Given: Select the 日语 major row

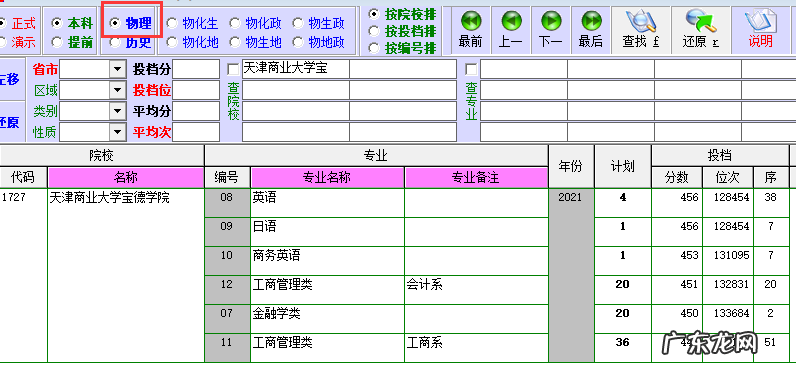Looking at the screenshot, I should pos(327,232).
